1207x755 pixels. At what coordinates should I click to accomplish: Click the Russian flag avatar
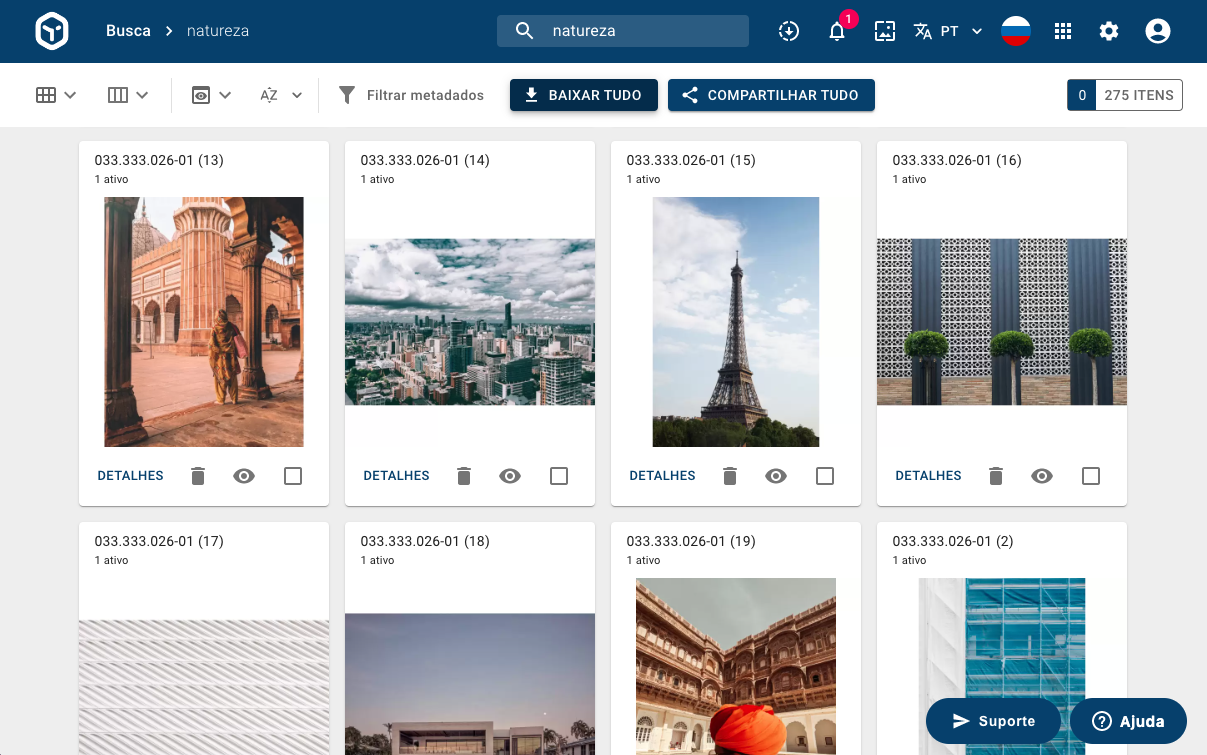[x=1016, y=31]
